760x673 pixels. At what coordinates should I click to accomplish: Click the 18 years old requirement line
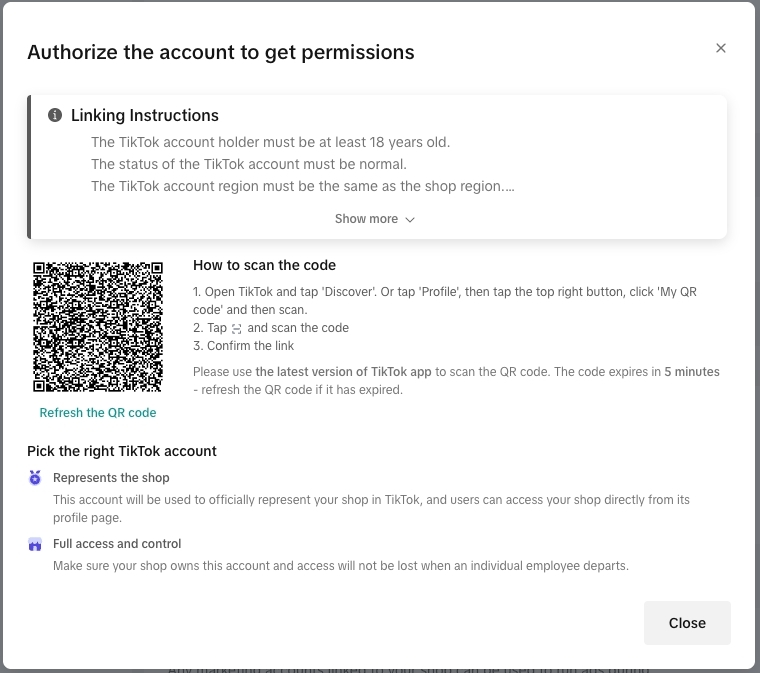point(270,142)
